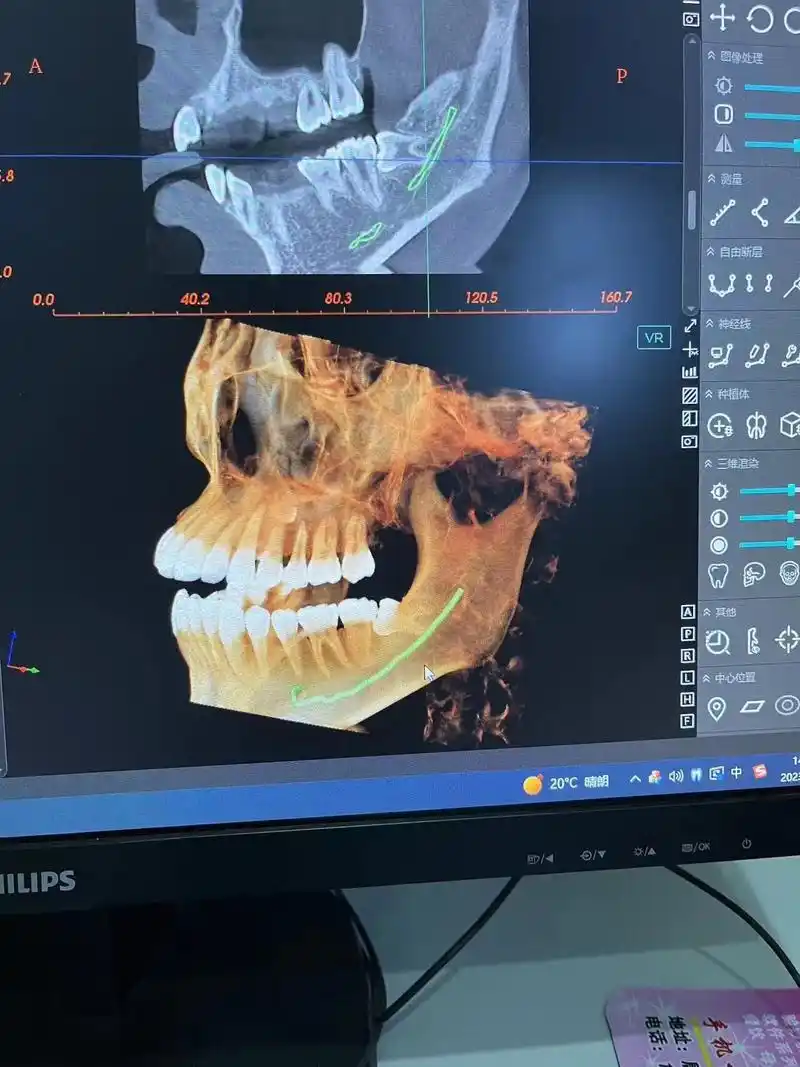Click the 中 input method indicator
The height and width of the screenshot is (1067, 800).
pos(737,773)
